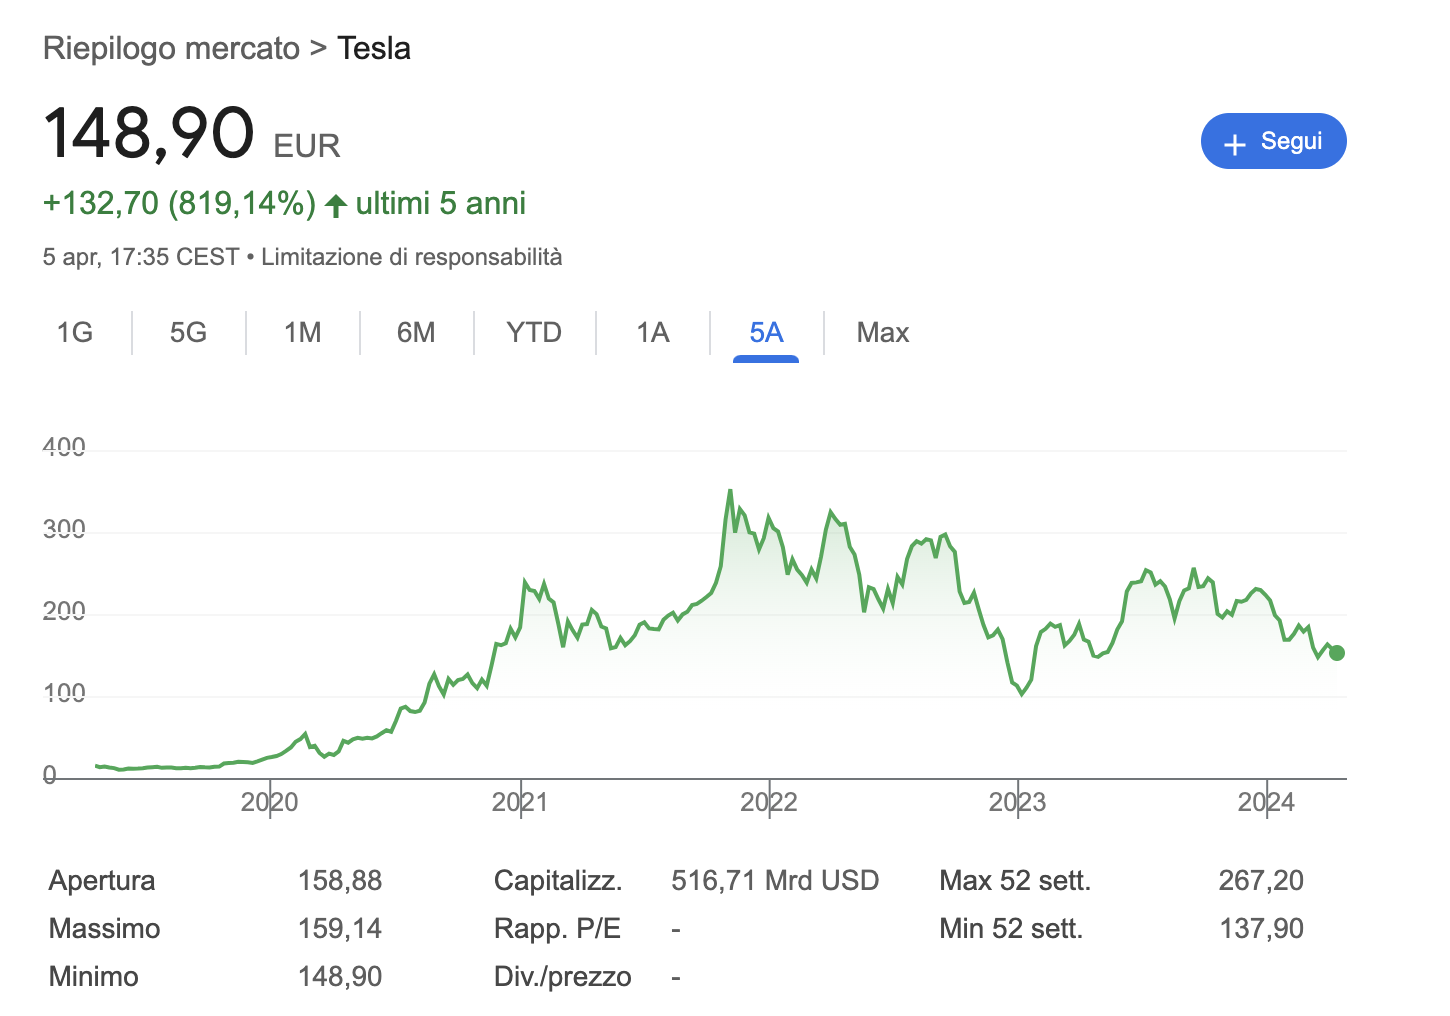Screen dimensions: 1450x1016
Task: Click the 2022 marker on the timeline
Action: pyautogui.click(x=768, y=801)
